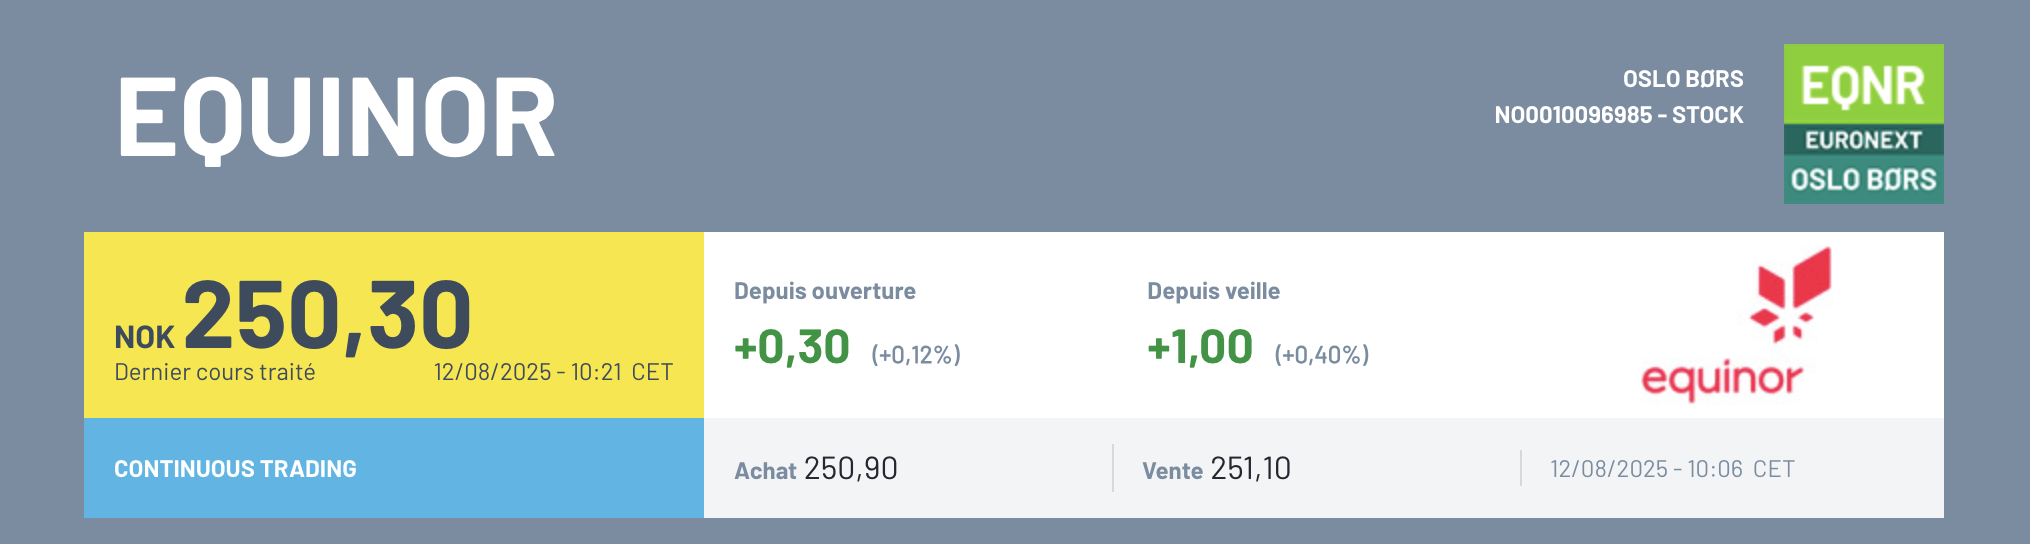The height and width of the screenshot is (544, 2030).
Task: Click the NOK currency label
Action: (x=144, y=337)
